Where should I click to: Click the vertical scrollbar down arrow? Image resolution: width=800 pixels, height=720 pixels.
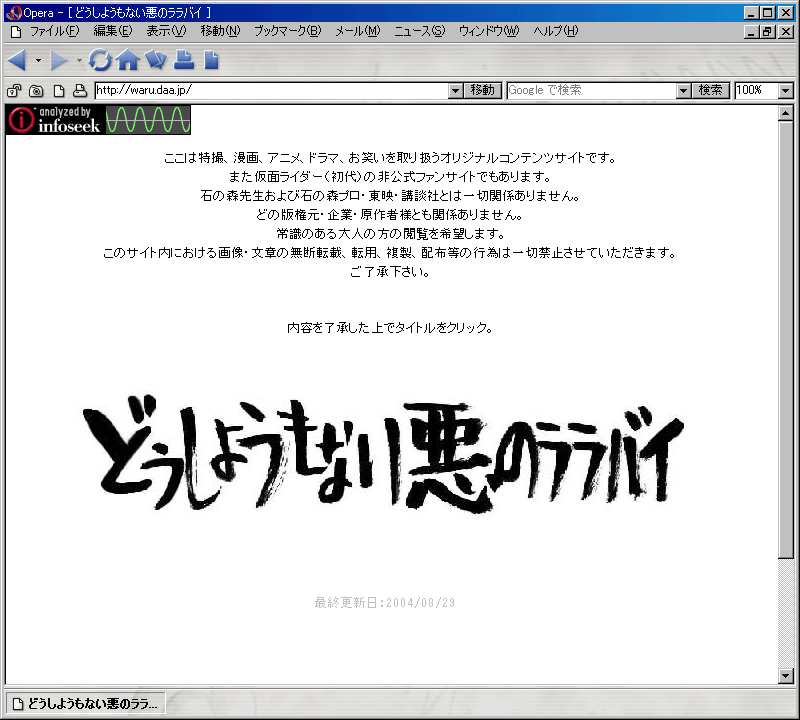point(786,676)
